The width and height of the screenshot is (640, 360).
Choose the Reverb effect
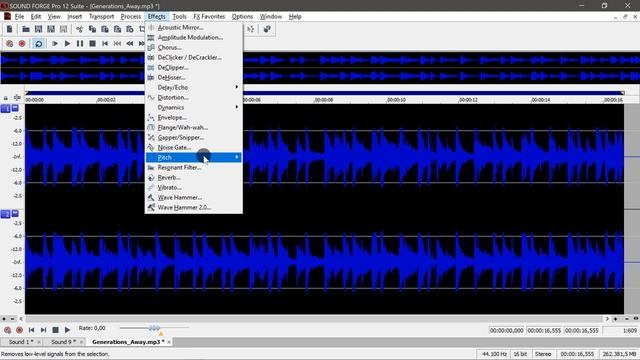194,178
